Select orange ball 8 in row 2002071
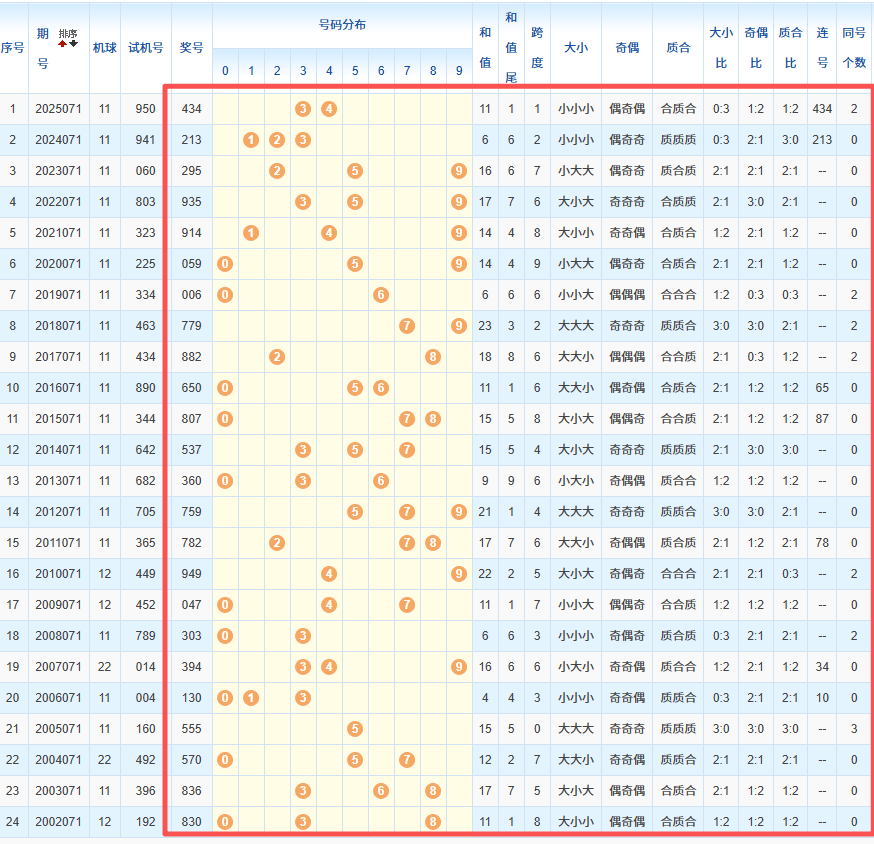This screenshot has width=874, height=844. [433, 822]
